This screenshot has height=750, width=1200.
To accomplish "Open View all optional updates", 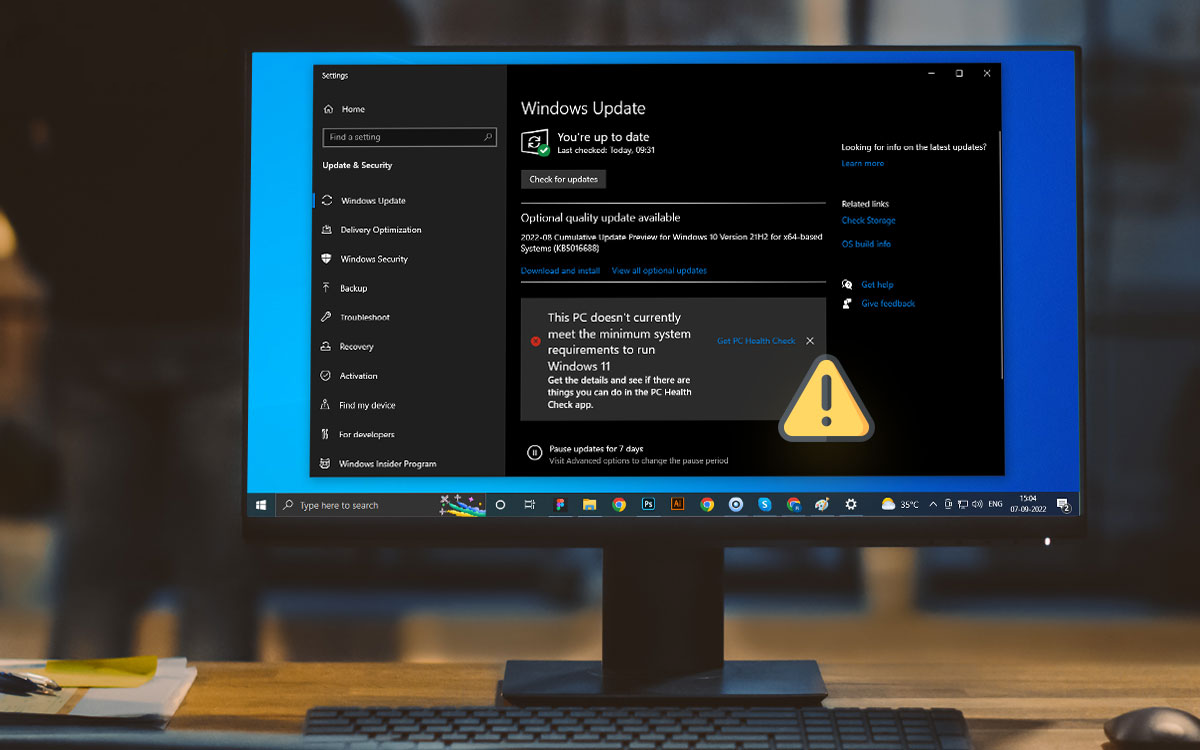I will pos(659,271).
